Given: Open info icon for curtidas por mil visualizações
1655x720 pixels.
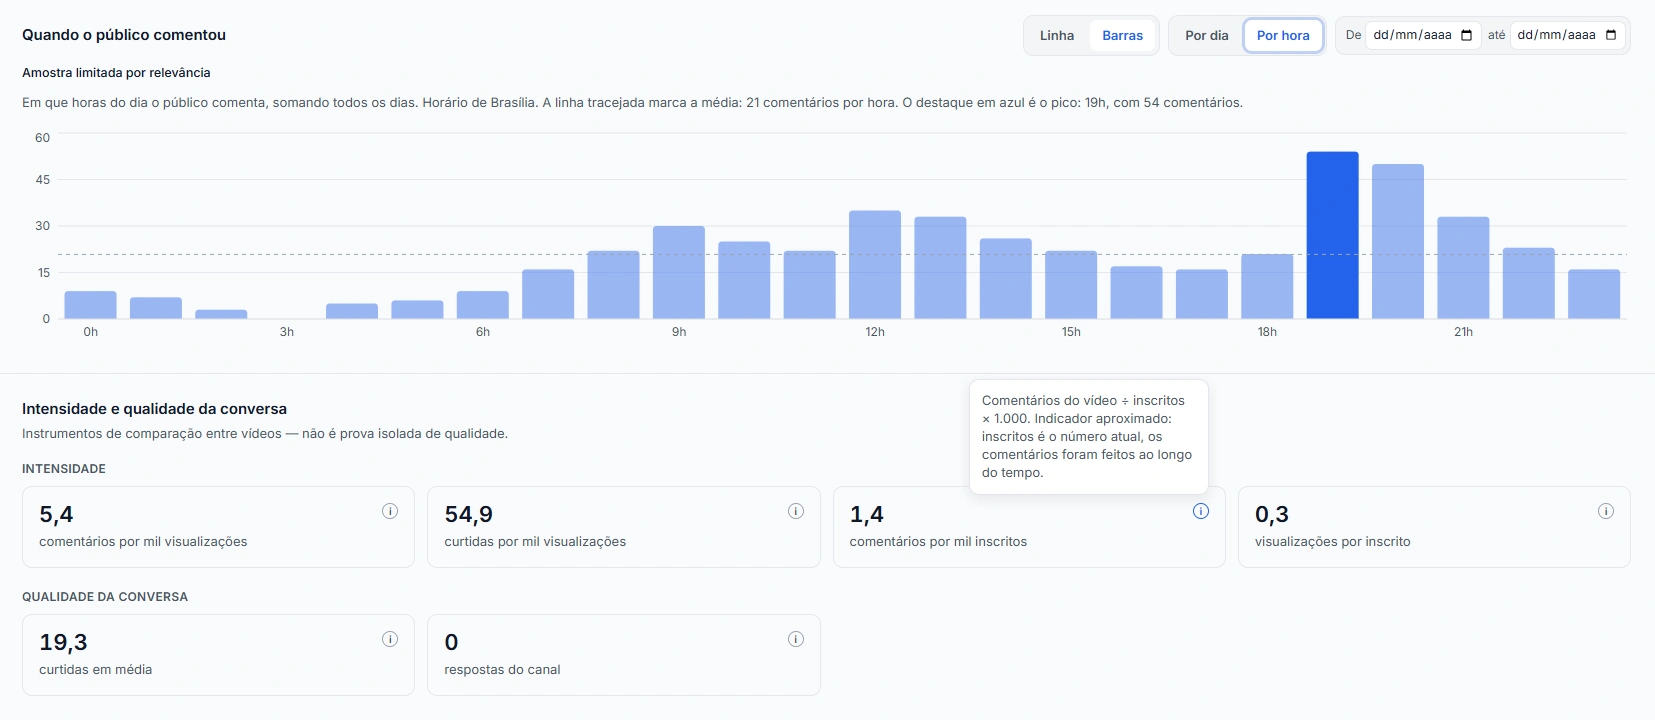Looking at the screenshot, I should (796, 511).
